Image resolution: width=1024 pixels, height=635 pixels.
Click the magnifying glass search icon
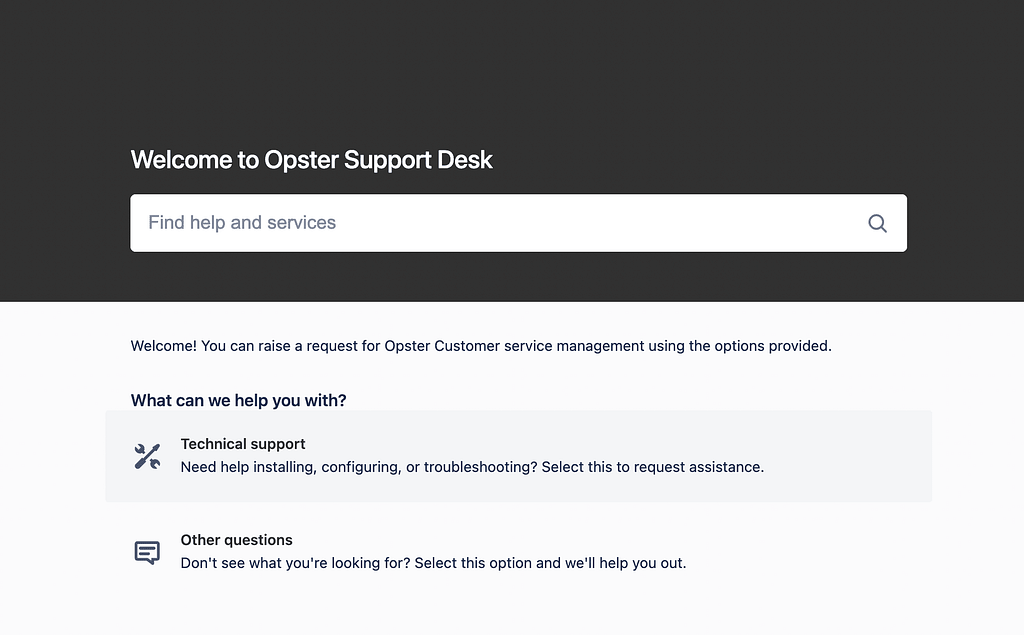[x=877, y=223]
